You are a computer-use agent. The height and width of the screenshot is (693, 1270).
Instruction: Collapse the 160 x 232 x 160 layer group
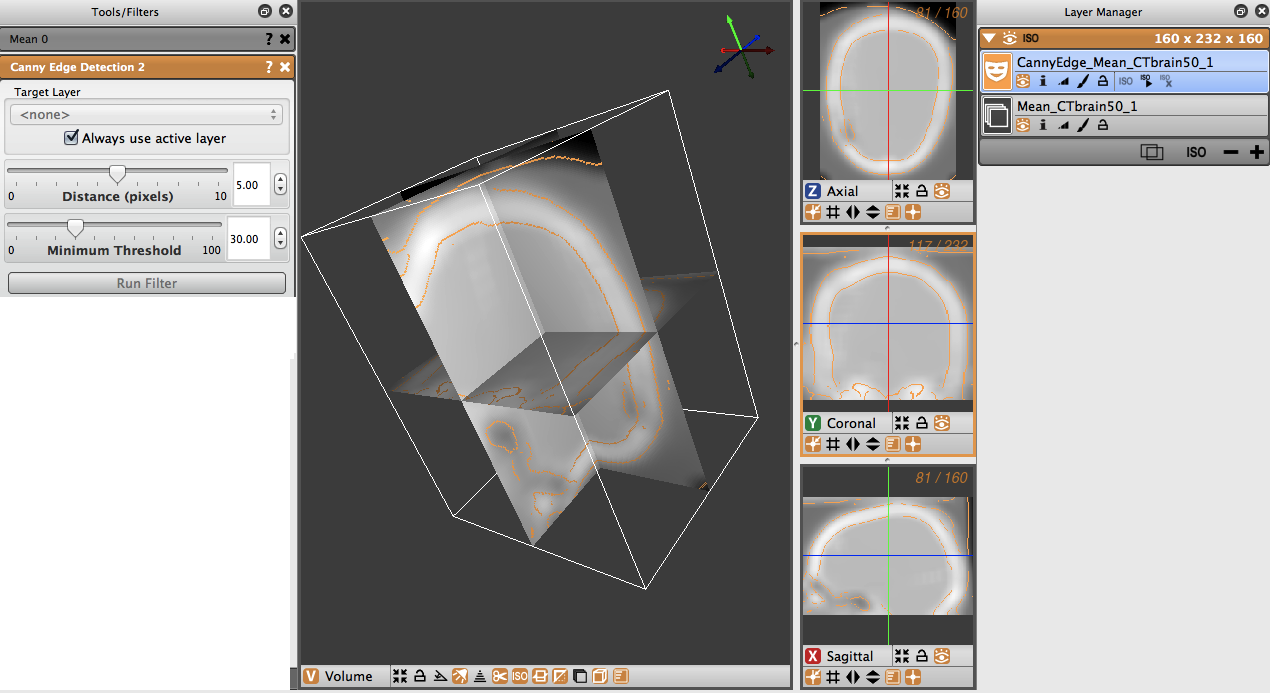tap(990, 38)
